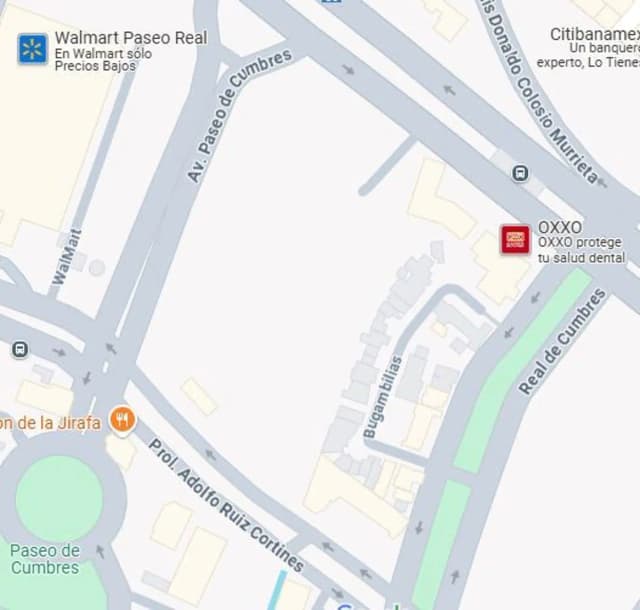Open the orange restaurant pin near Jirafa
Screen dimensions: 640x610
tap(122, 421)
